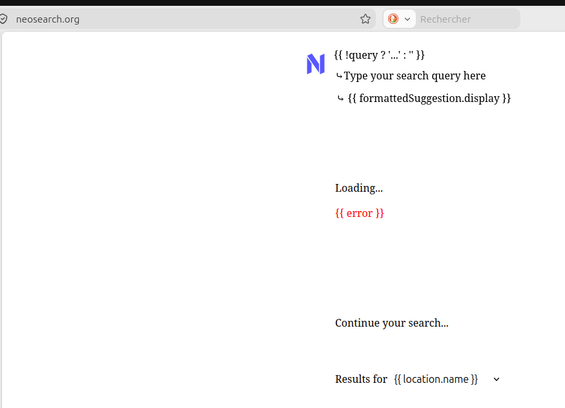
Task: Click the {{ !query ? '...' : '' }} template text
Action: tap(379, 55)
